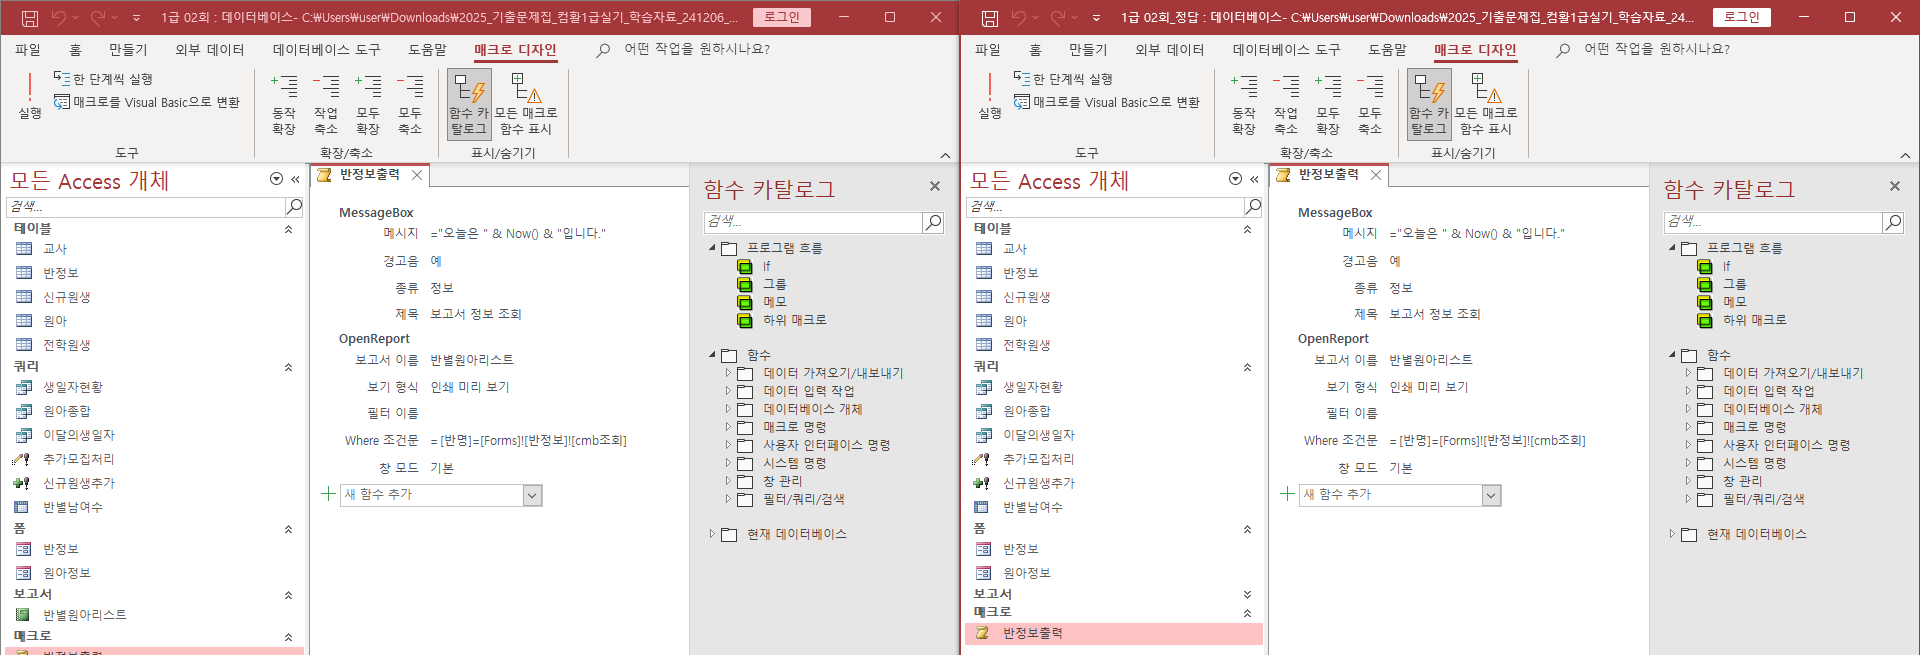
Task: Click the 로그인 button in the left window title bar
Action: (781, 17)
